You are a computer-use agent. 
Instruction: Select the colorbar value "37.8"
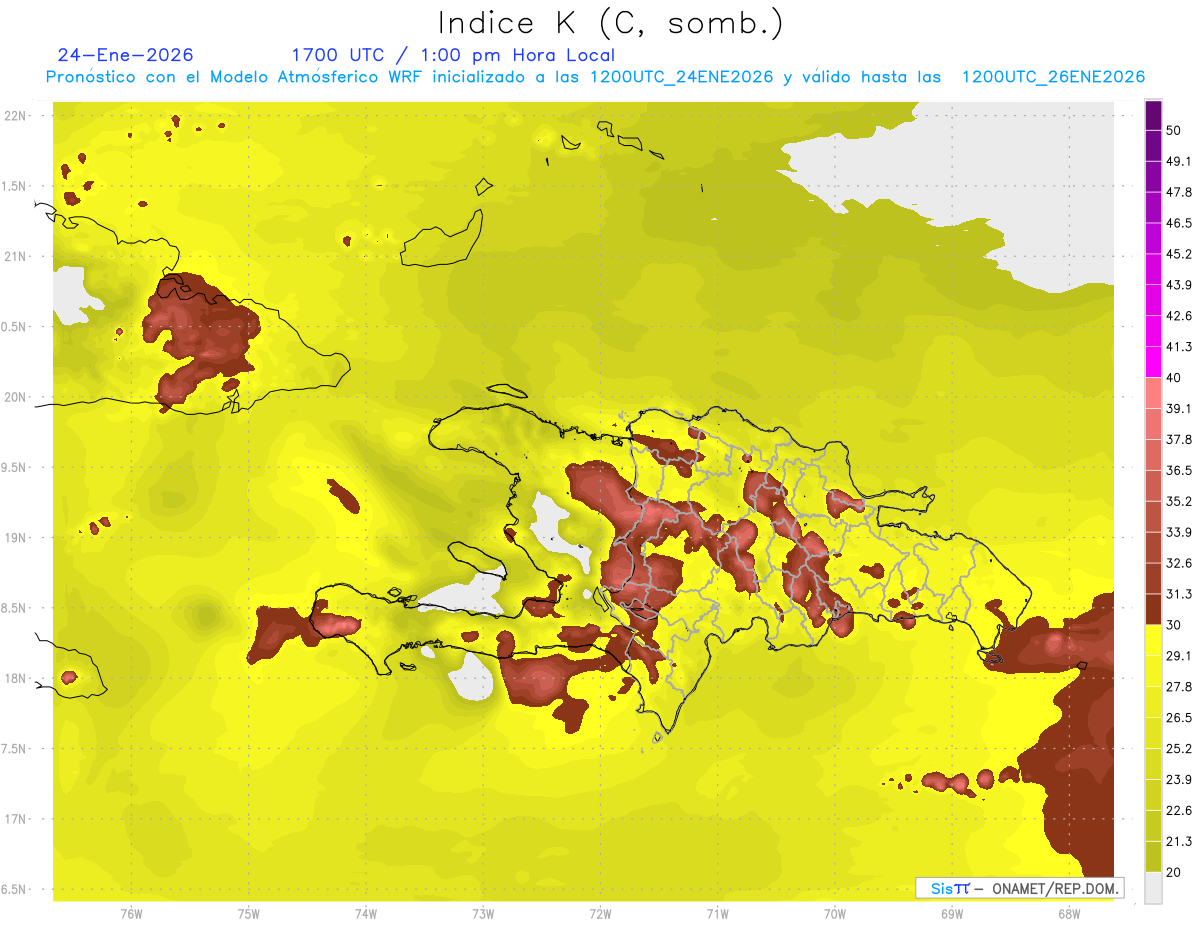click(x=1179, y=439)
